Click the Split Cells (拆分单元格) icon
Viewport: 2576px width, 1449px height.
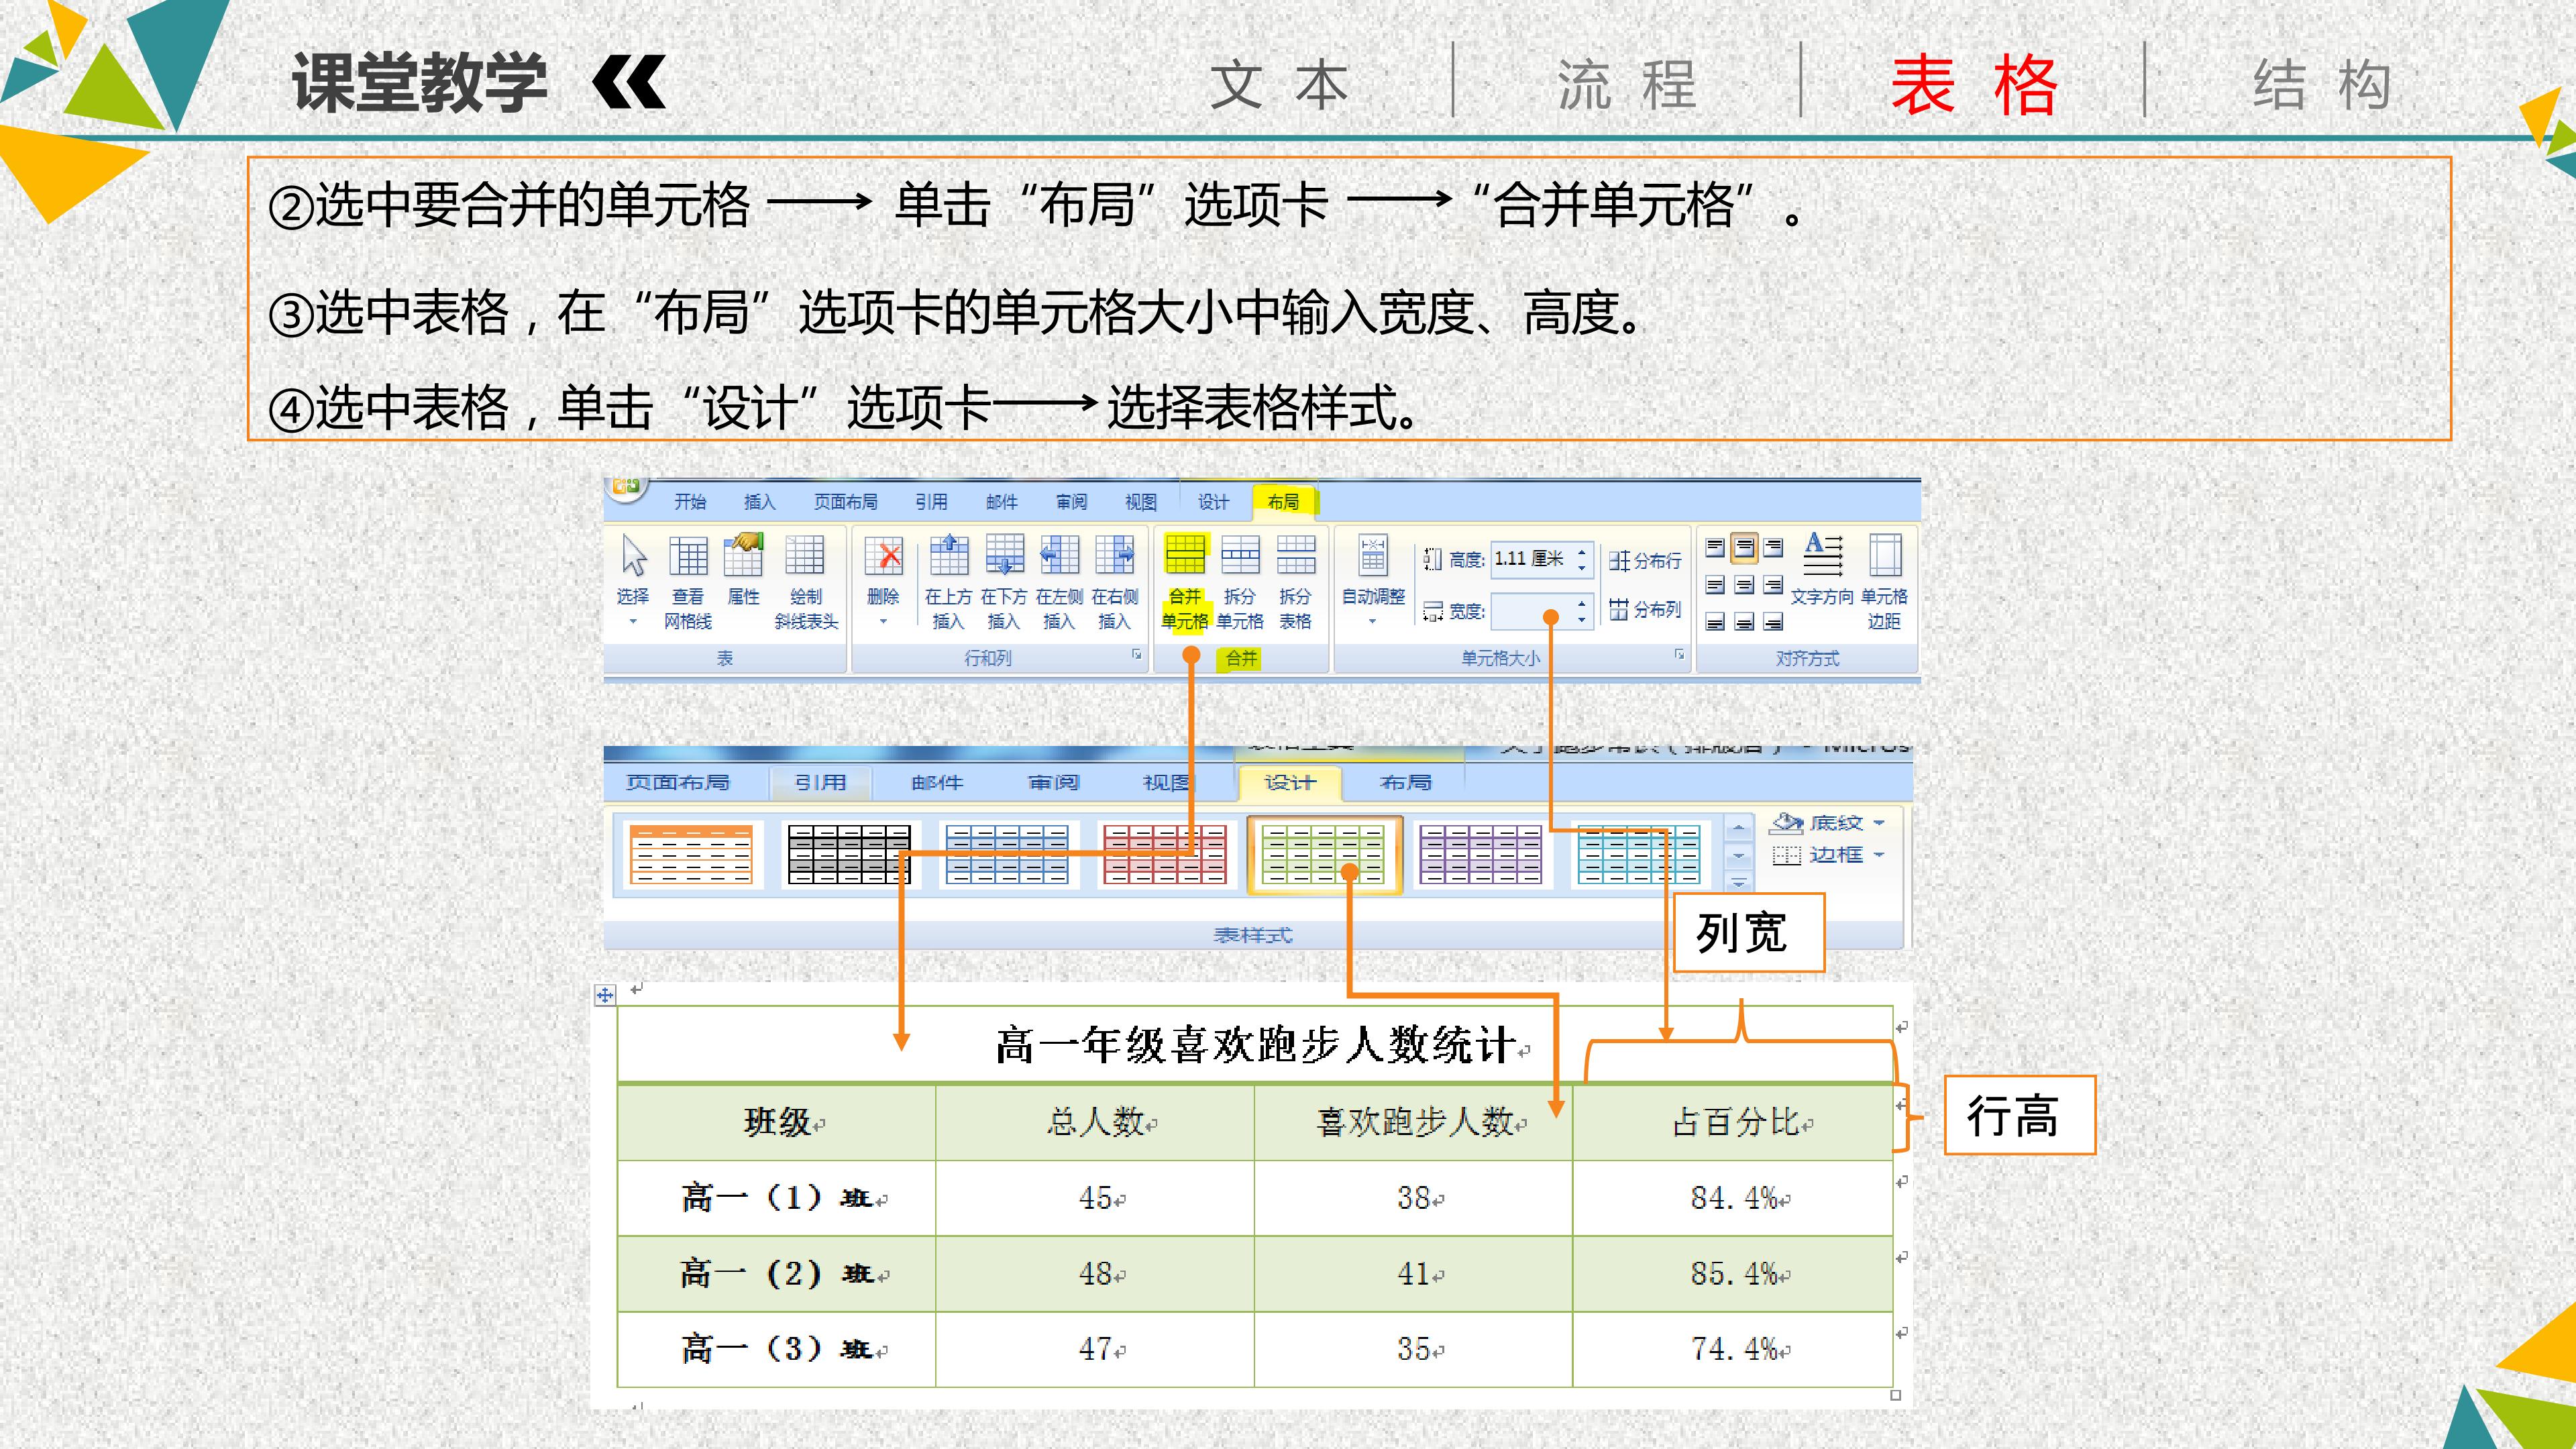click(1240, 580)
